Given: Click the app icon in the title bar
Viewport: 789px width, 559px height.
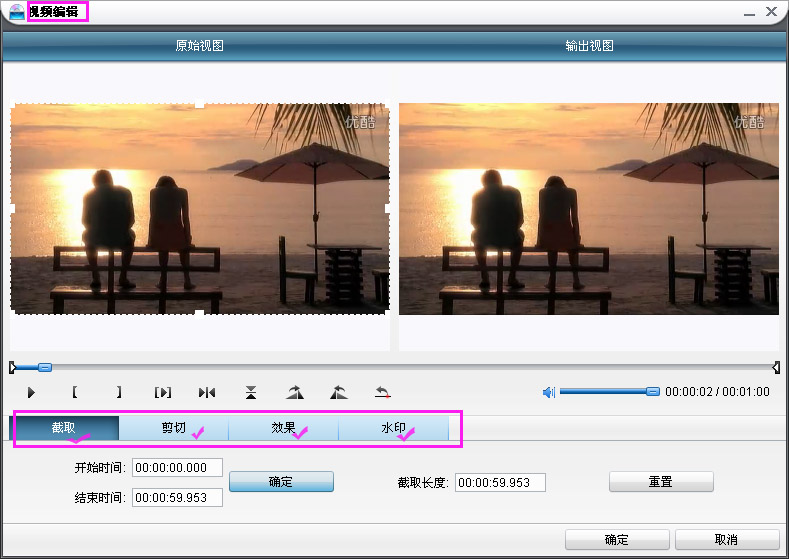Looking at the screenshot, I should (x=17, y=12).
